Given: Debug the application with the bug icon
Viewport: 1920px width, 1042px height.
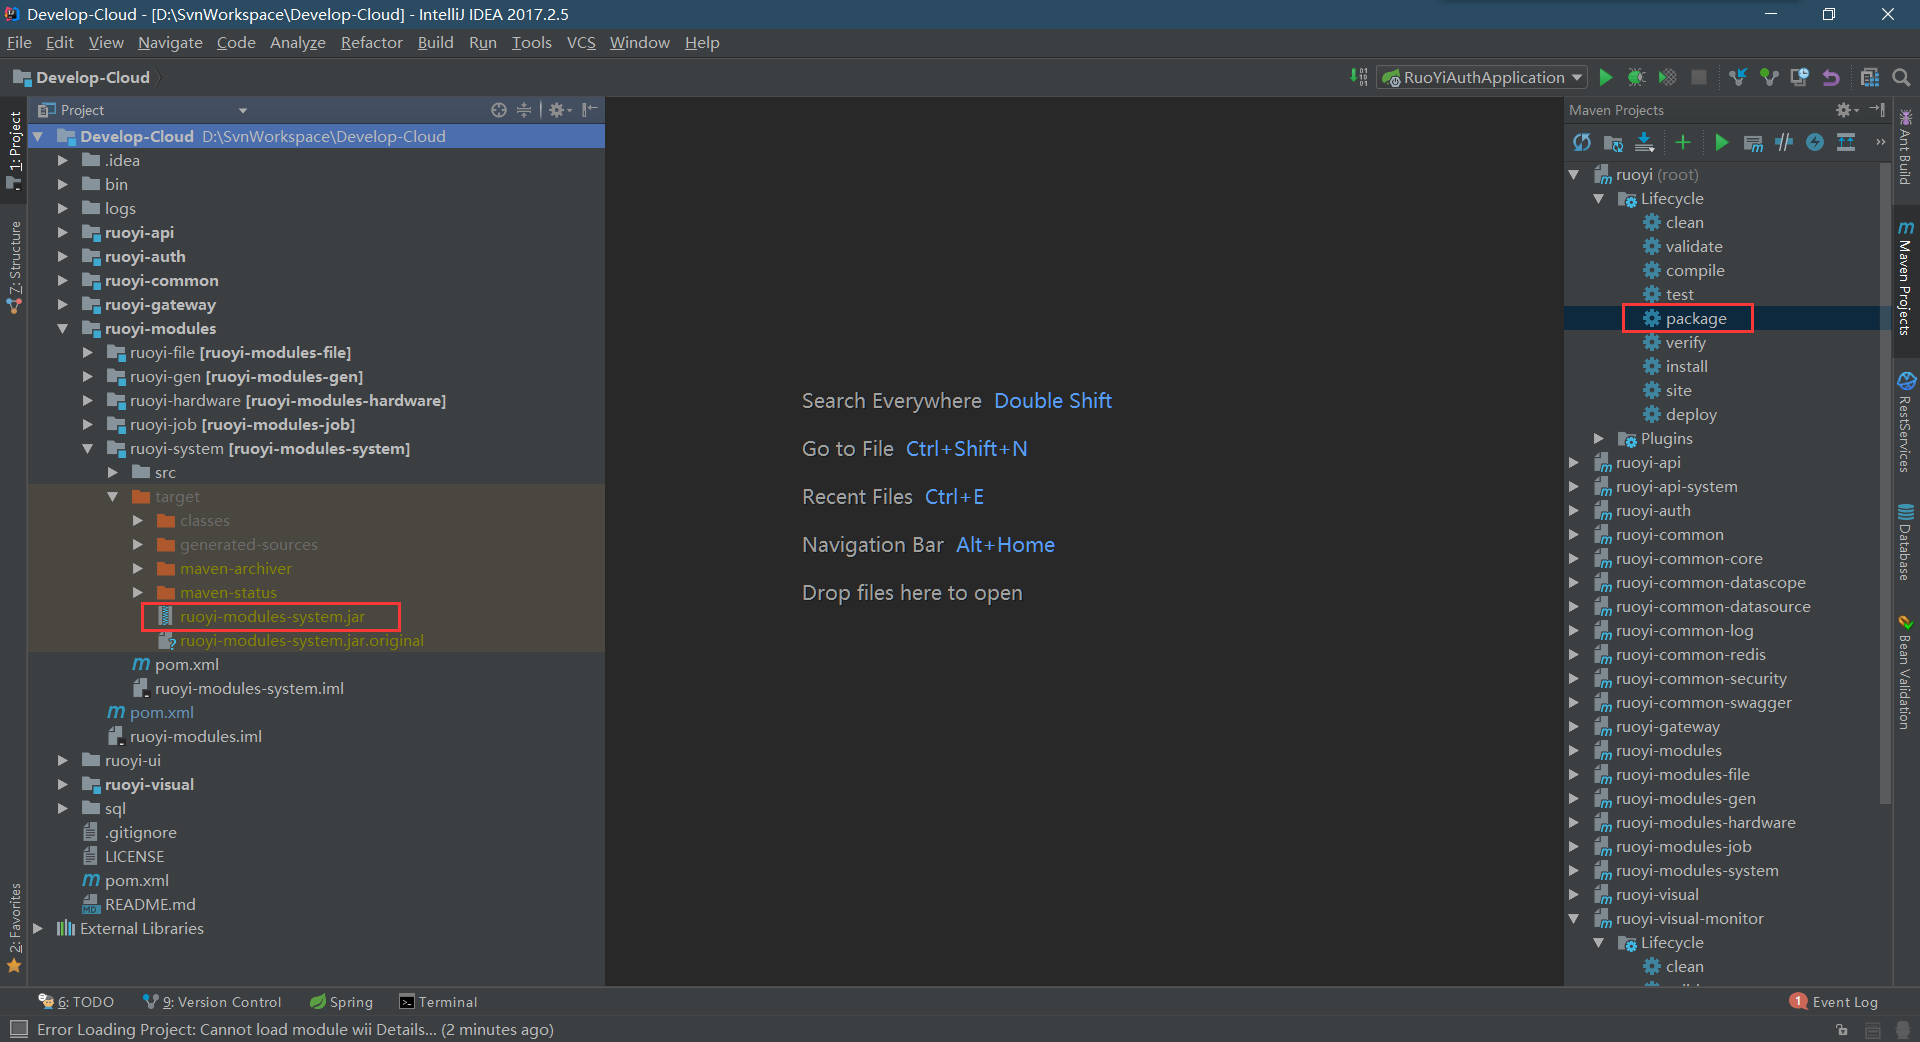Looking at the screenshot, I should coord(1636,77).
